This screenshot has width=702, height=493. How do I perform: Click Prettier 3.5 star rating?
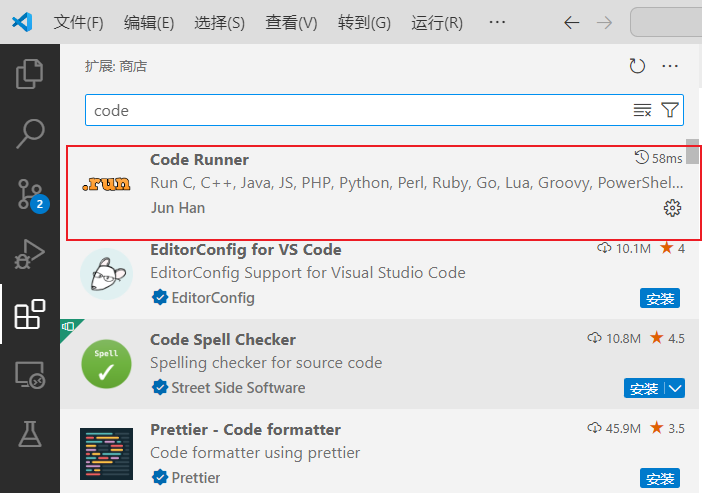[x=667, y=428]
